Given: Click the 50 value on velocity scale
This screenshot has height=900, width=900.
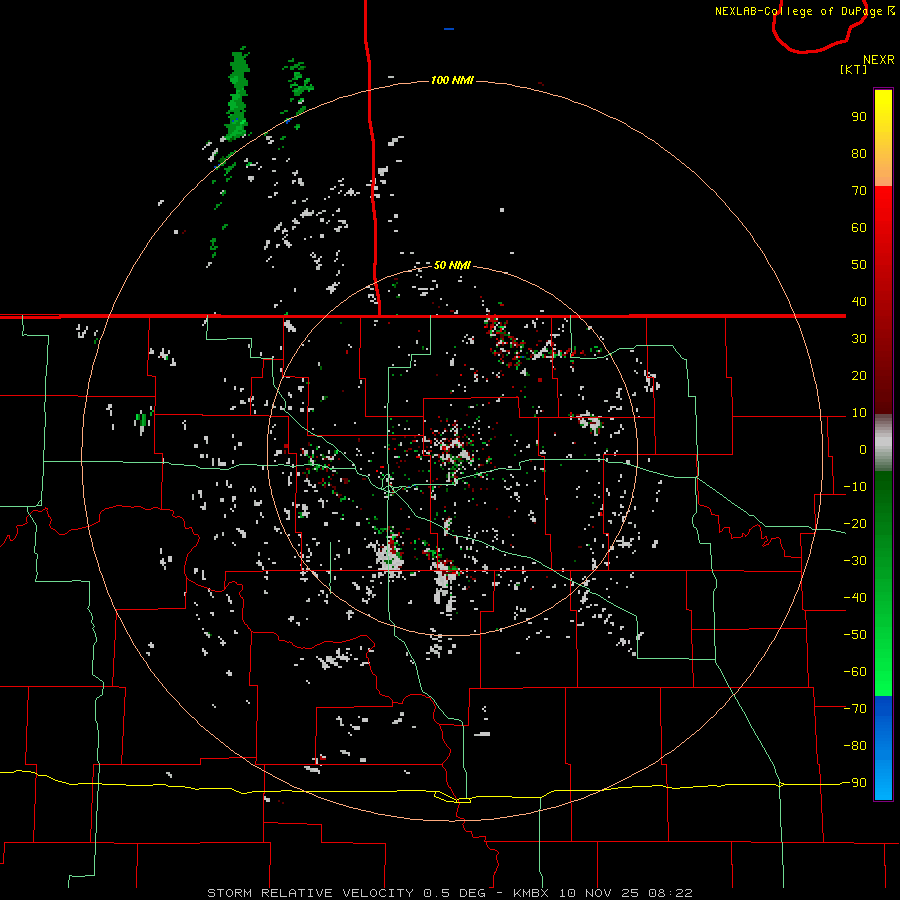Looking at the screenshot, I should 859,265.
